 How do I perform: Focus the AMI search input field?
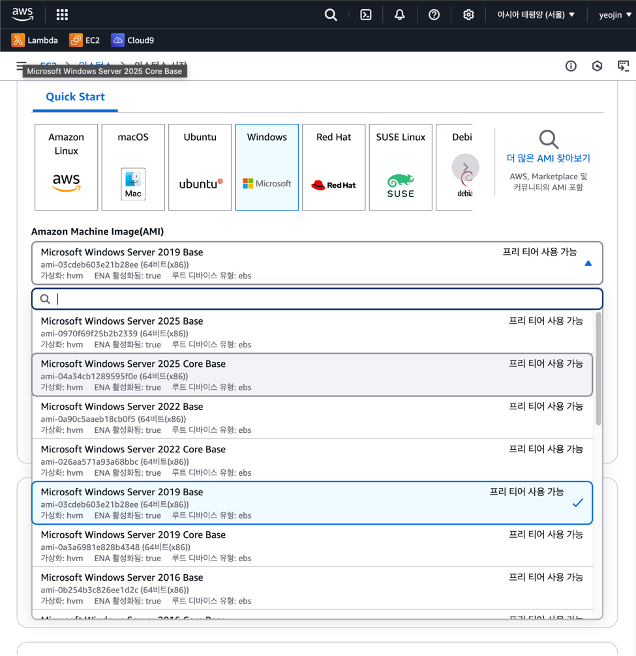pyautogui.click(x=317, y=299)
